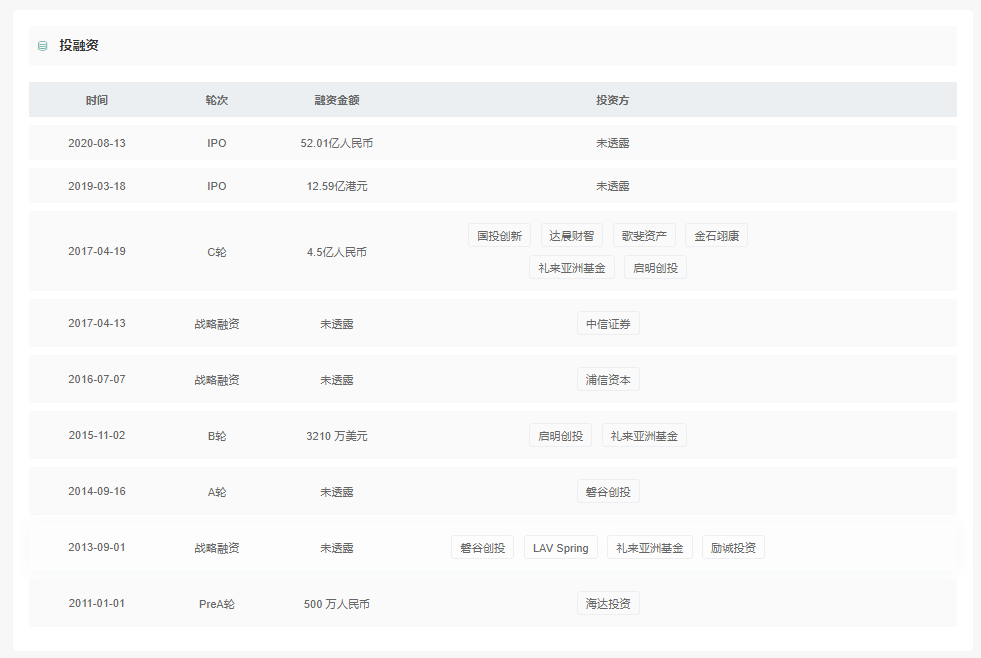Screen dimensions: 981x658
Task: Click the PreA轮 round cell
Action: click(x=216, y=604)
